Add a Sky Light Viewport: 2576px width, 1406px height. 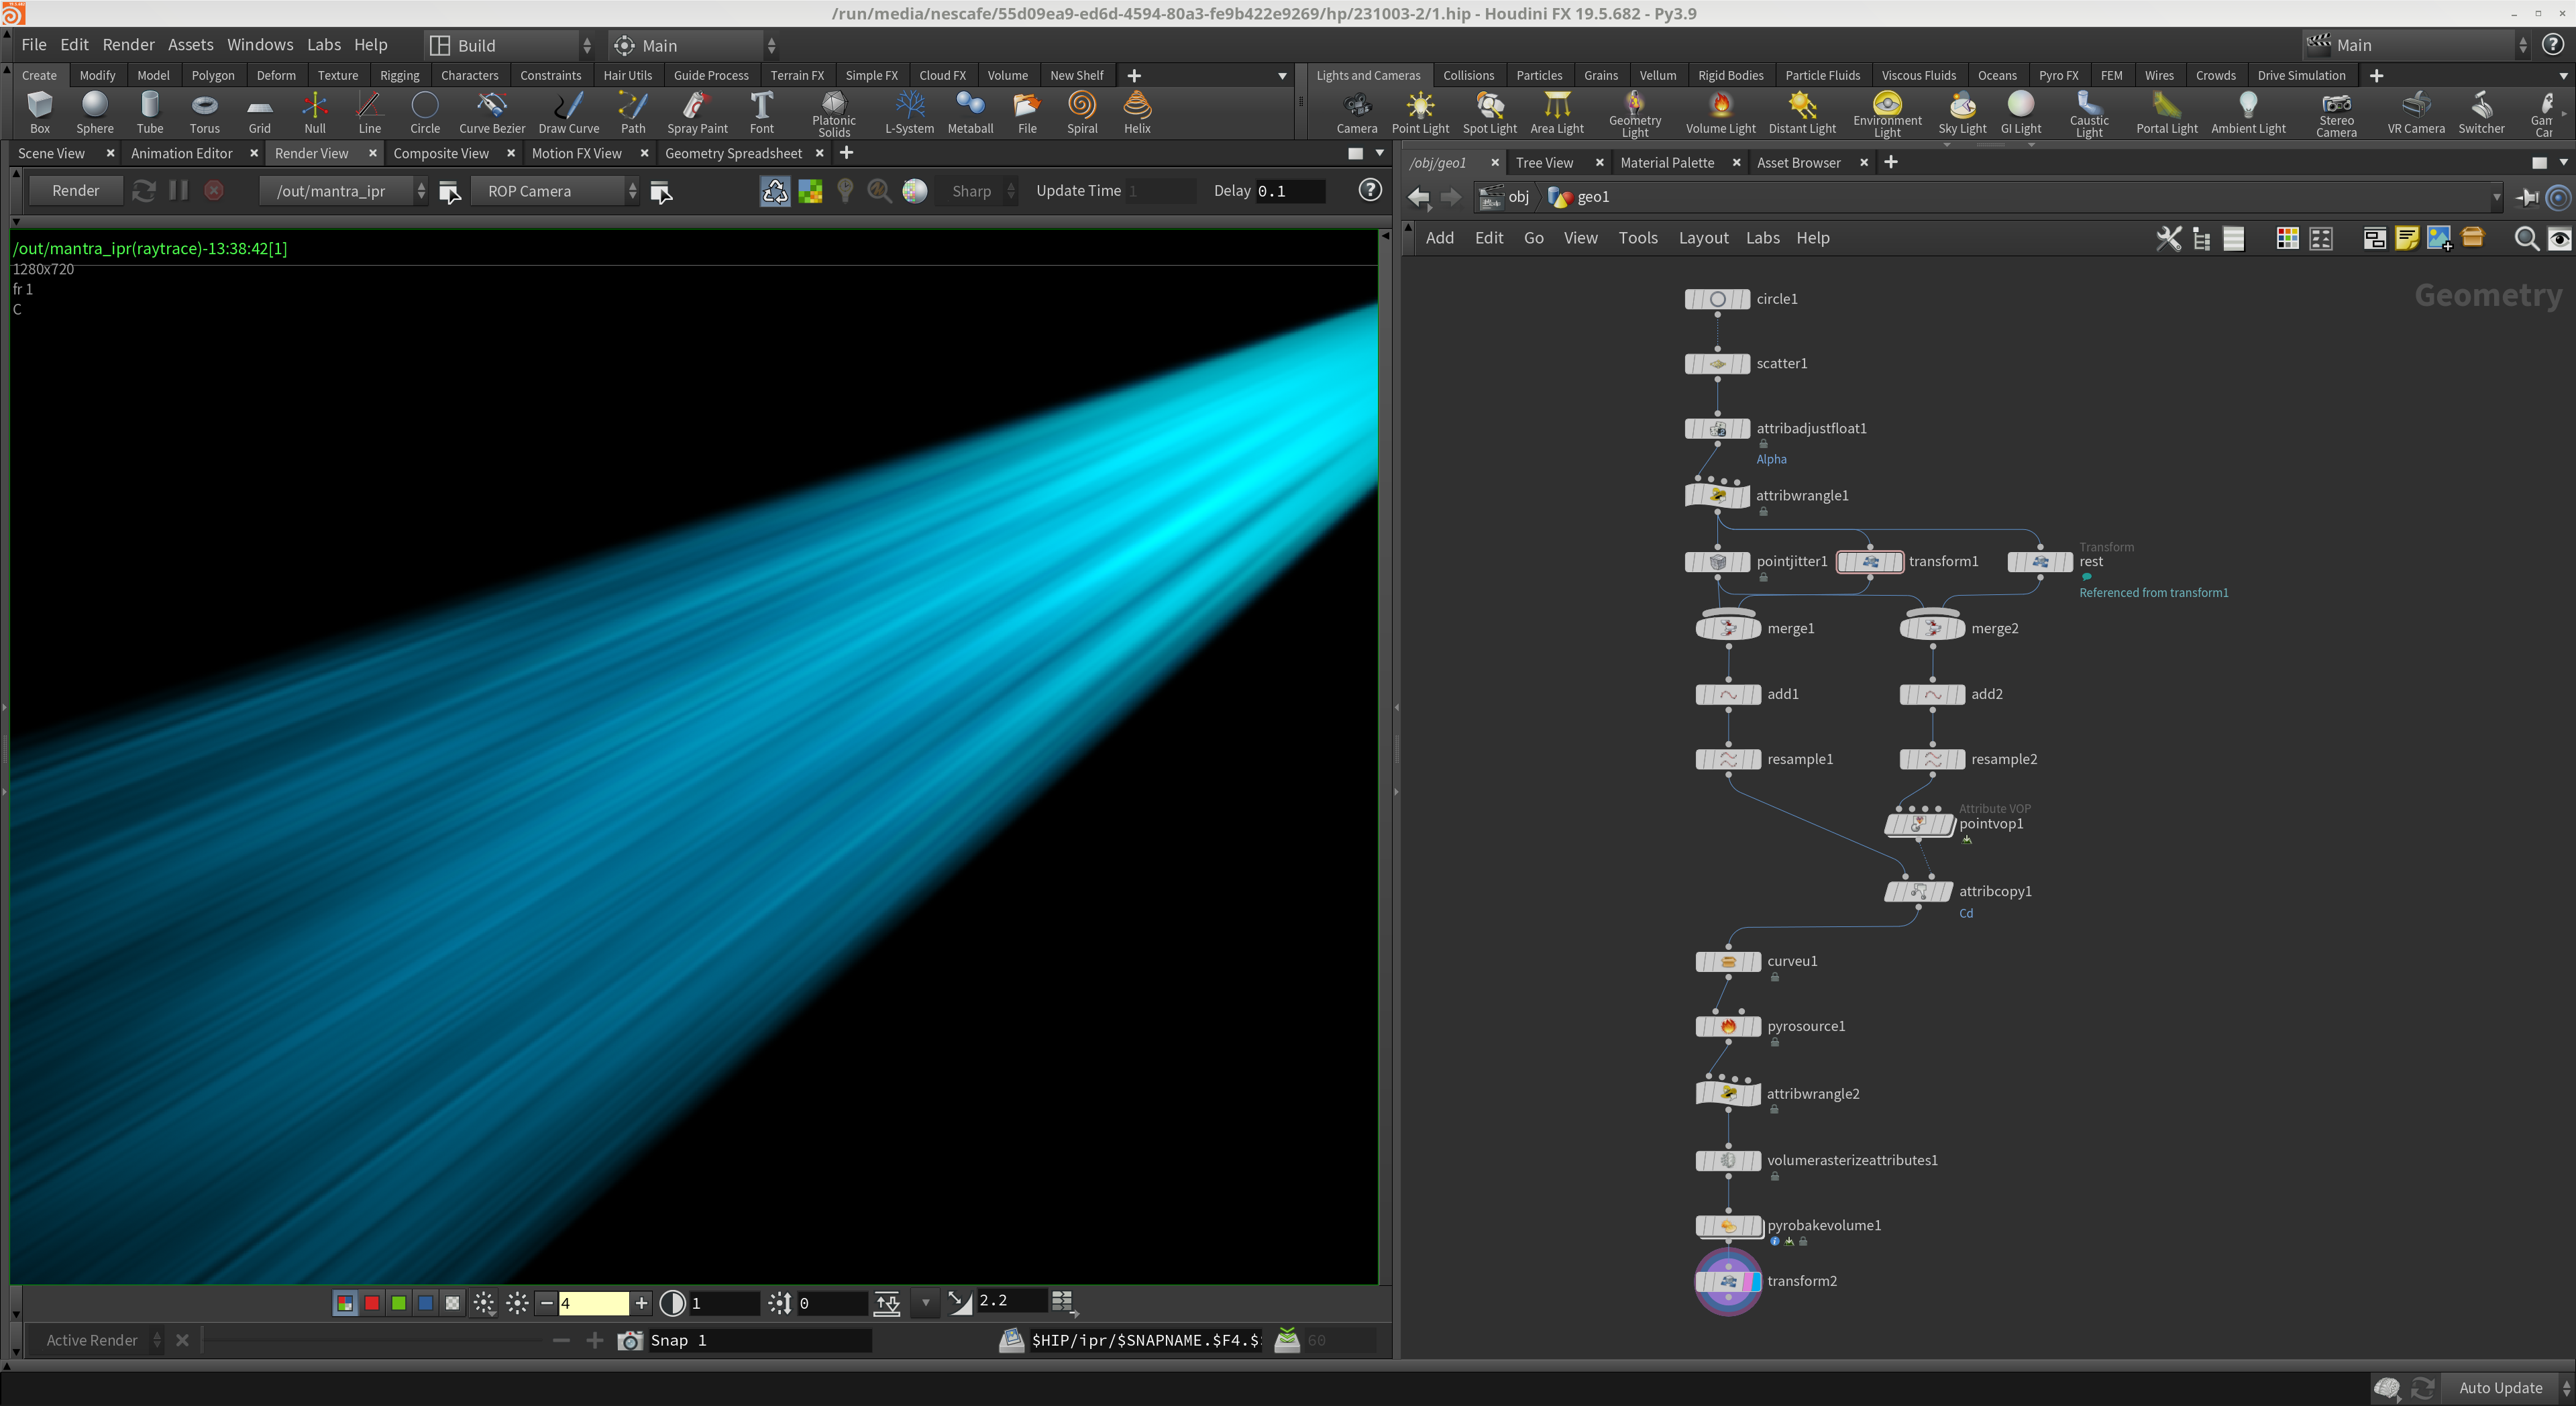(x=1962, y=112)
